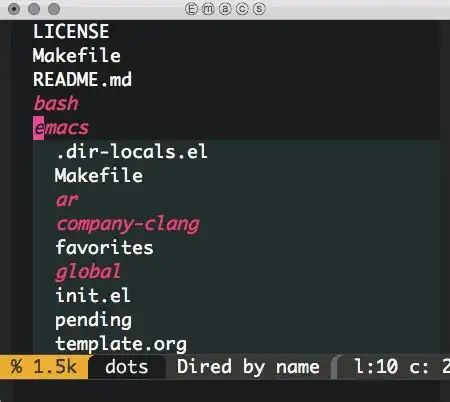Open init.el file
This screenshot has width=450, height=402.
point(93,296)
